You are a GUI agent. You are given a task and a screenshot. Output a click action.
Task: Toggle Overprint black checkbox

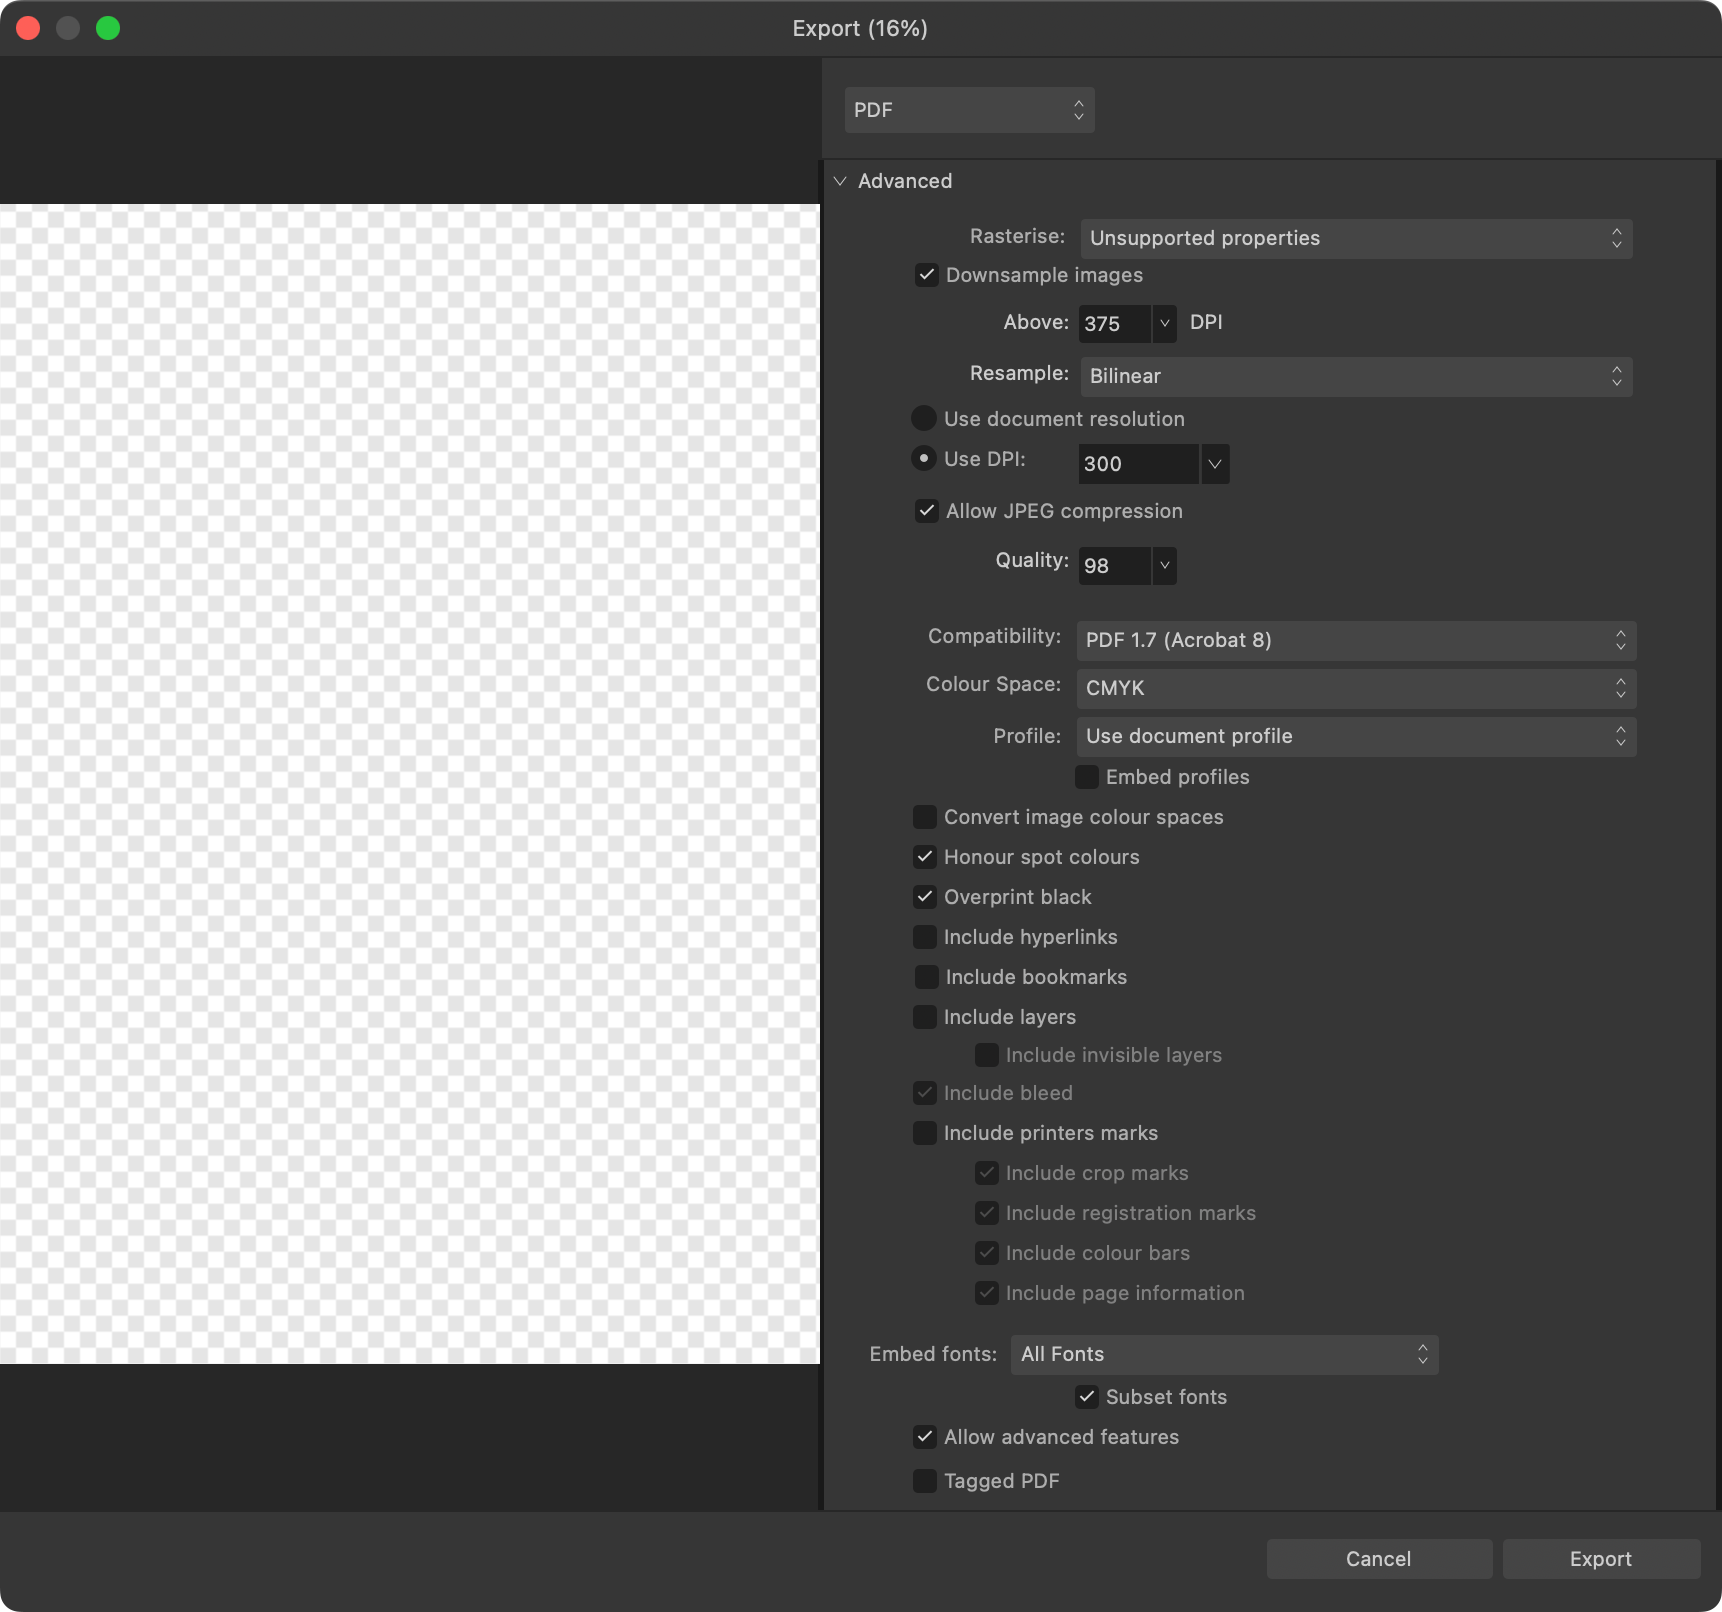point(925,897)
